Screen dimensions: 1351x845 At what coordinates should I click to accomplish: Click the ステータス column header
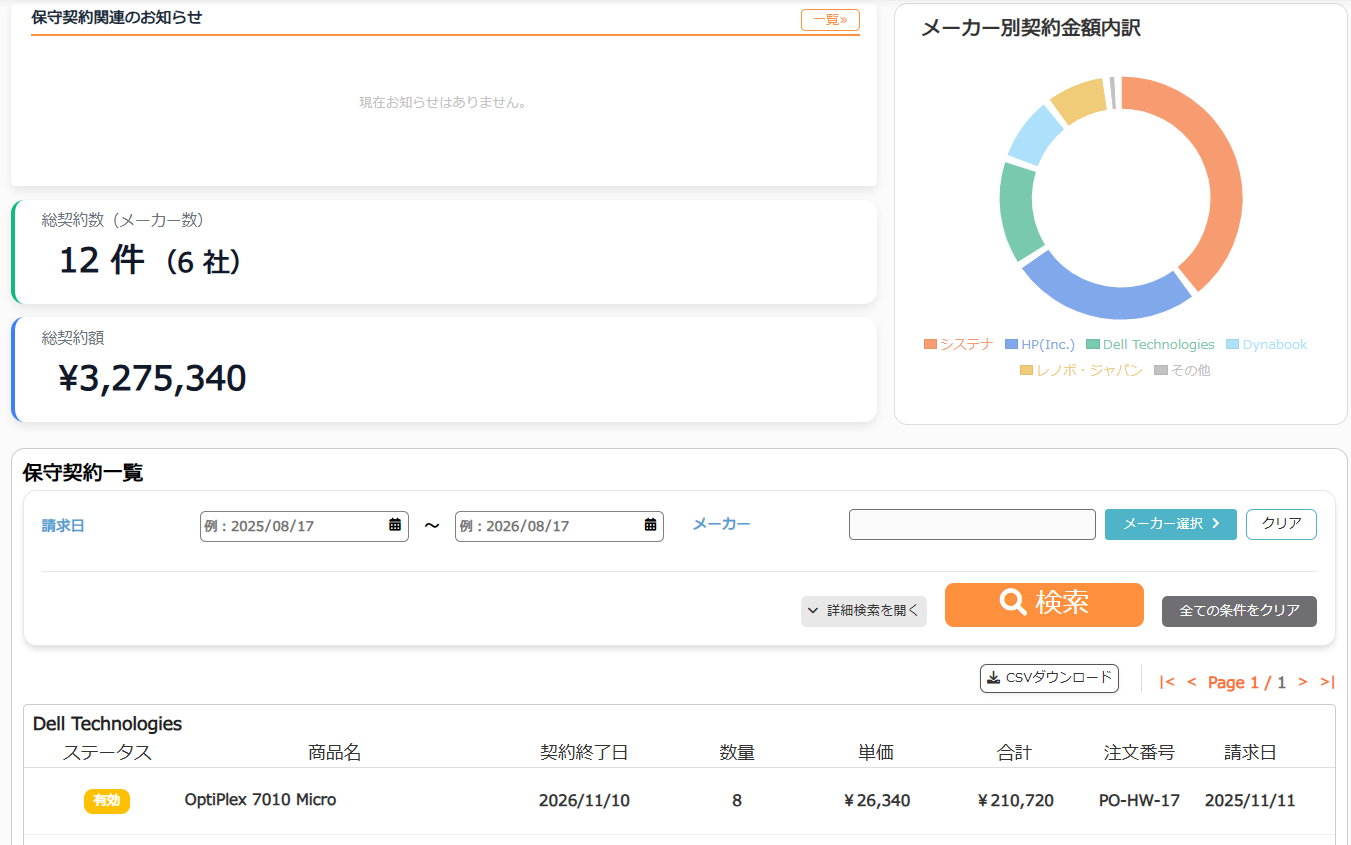(x=107, y=753)
